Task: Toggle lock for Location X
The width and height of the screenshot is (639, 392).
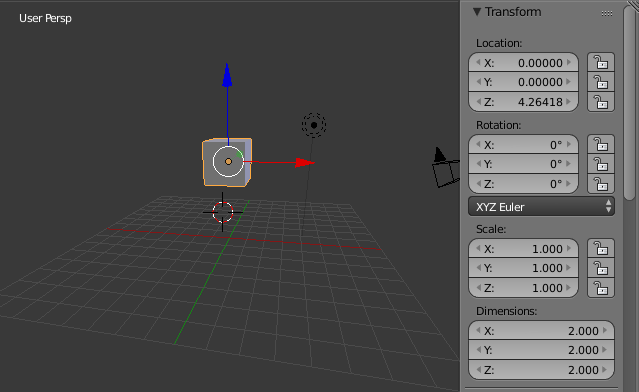Action: click(x=601, y=63)
